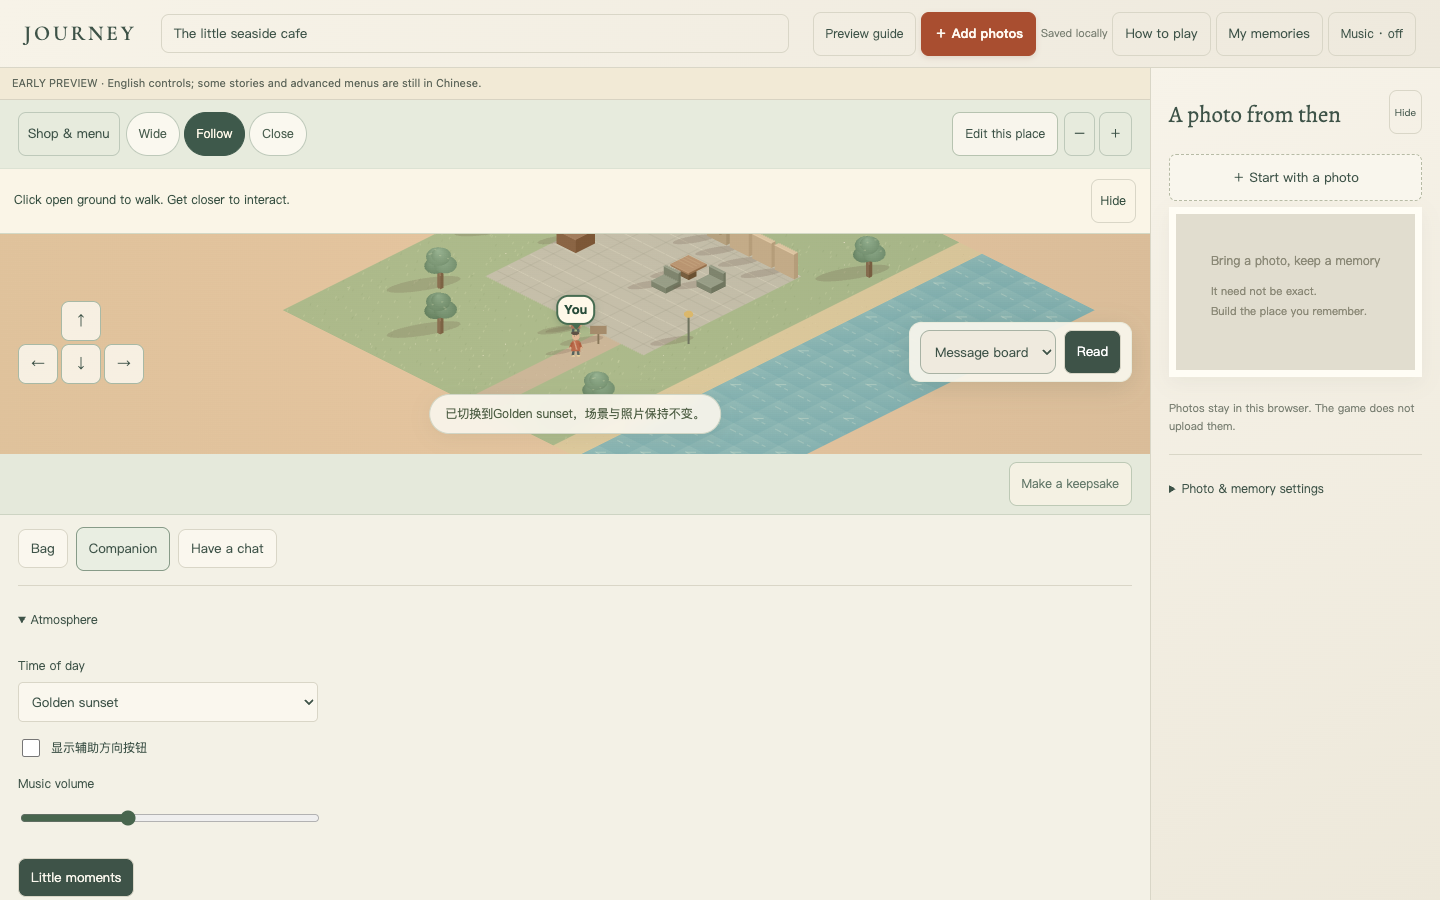Move down with the down arrow button
The image size is (1440, 900).
click(x=81, y=364)
